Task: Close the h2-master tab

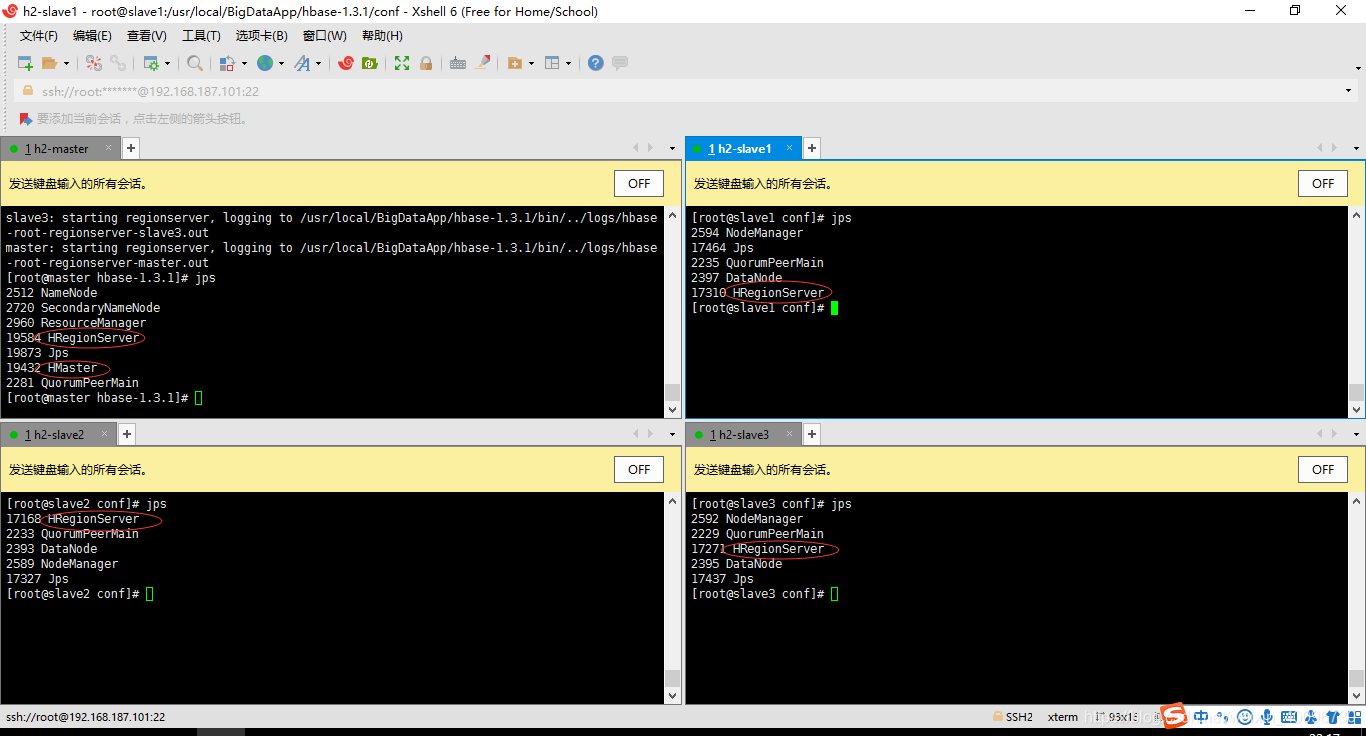Action: point(109,148)
